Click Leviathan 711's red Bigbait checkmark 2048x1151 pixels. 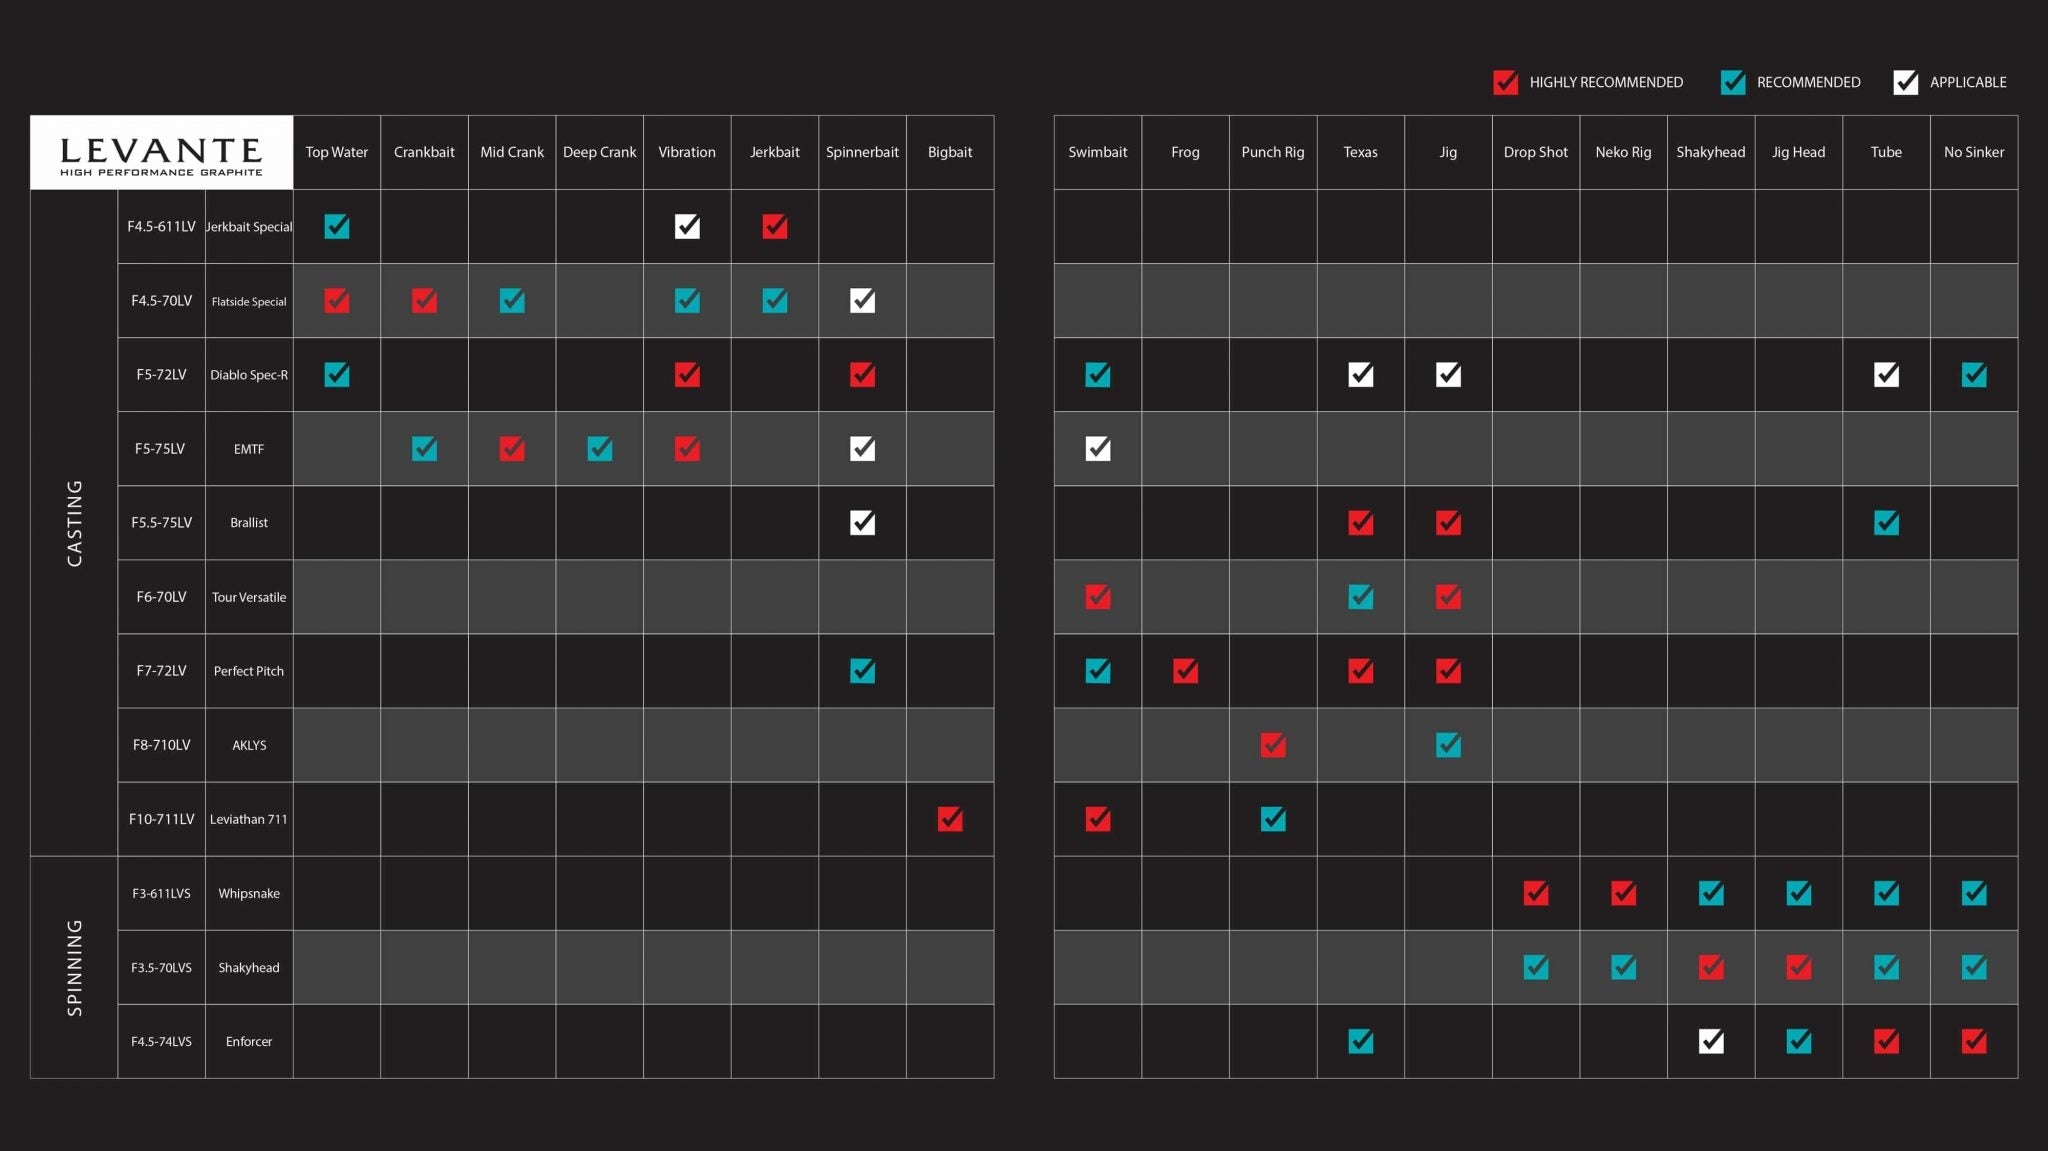(950, 819)
